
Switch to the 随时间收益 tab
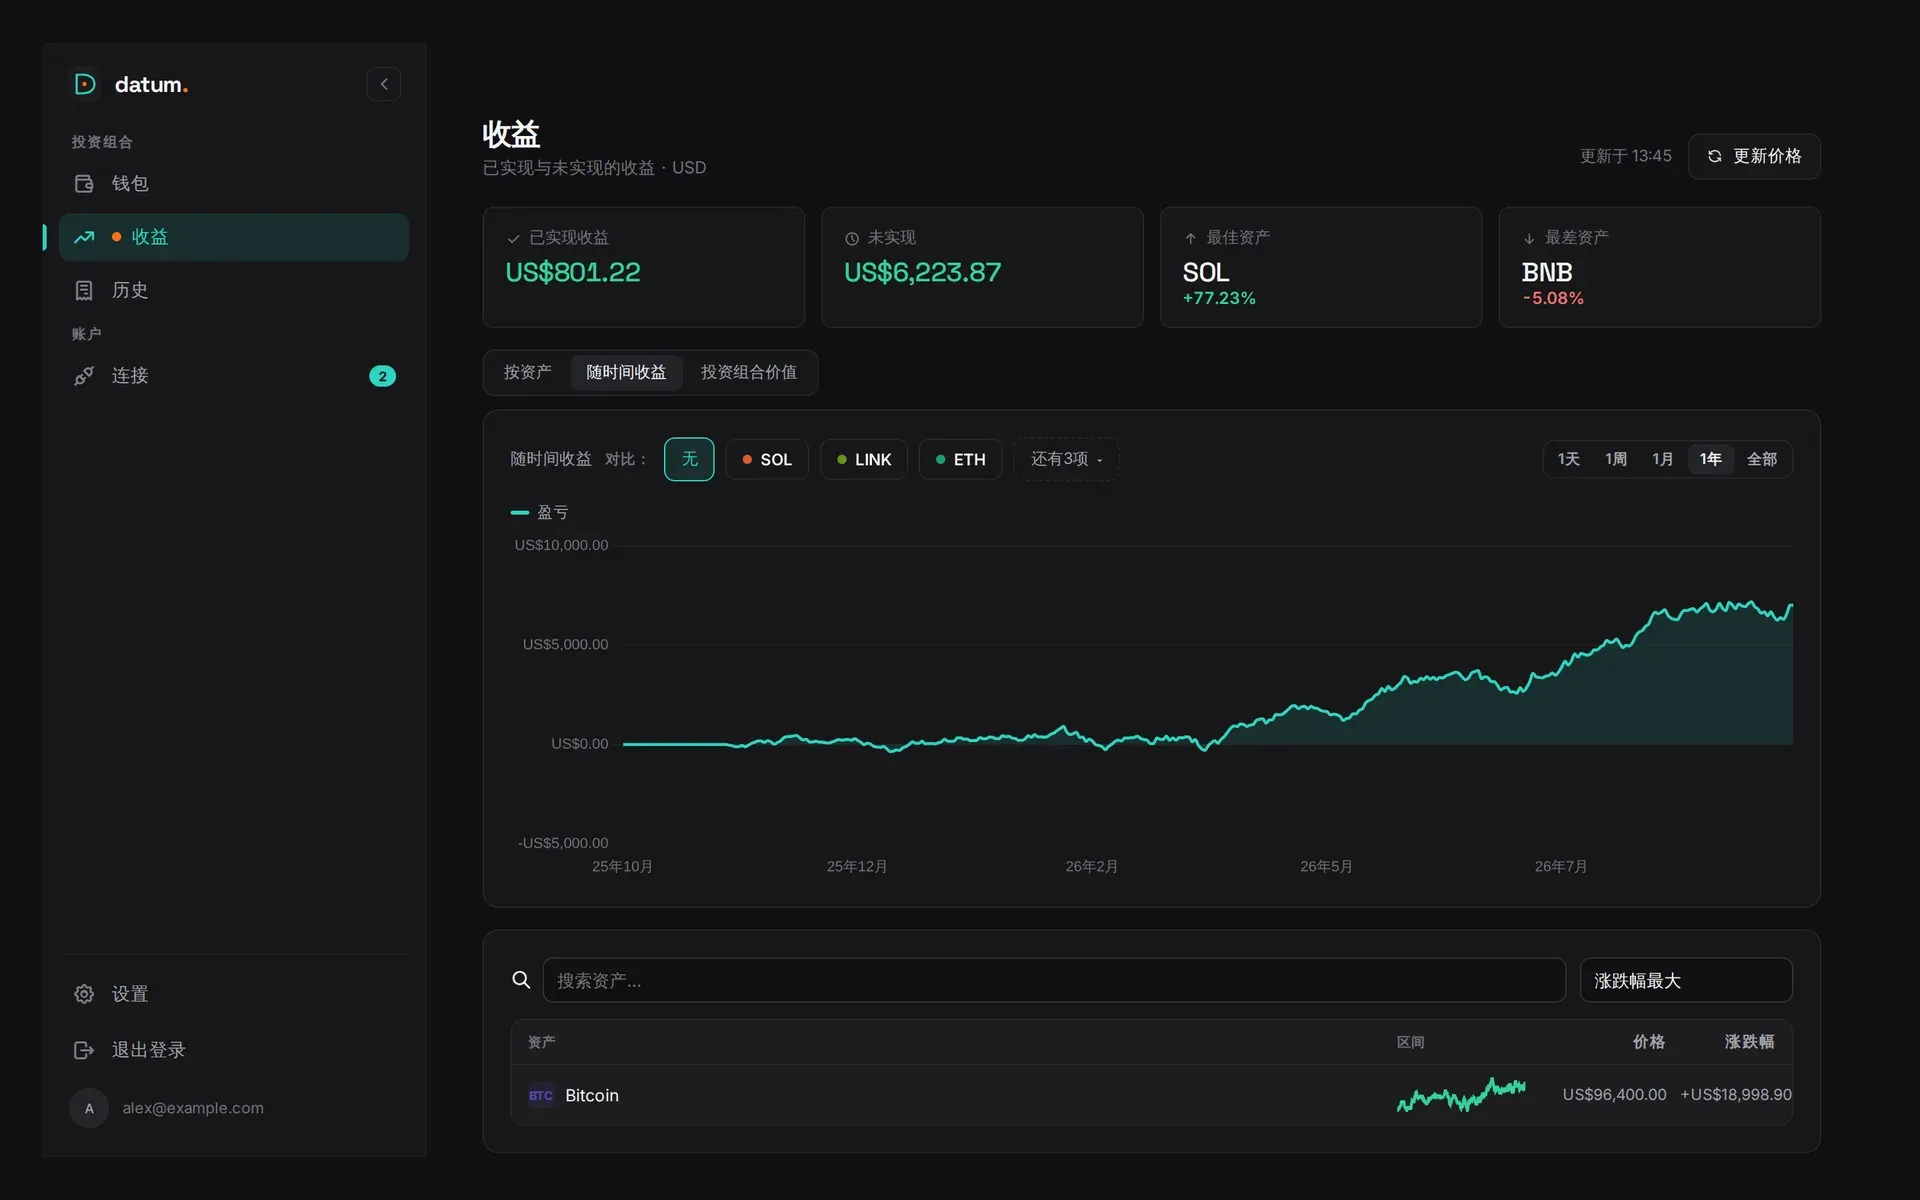click(x=626, y=372)
